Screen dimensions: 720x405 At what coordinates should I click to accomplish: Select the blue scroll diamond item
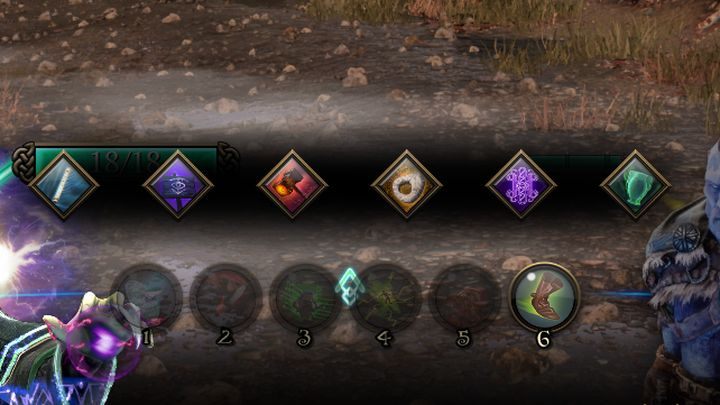(x=63, y=186)
